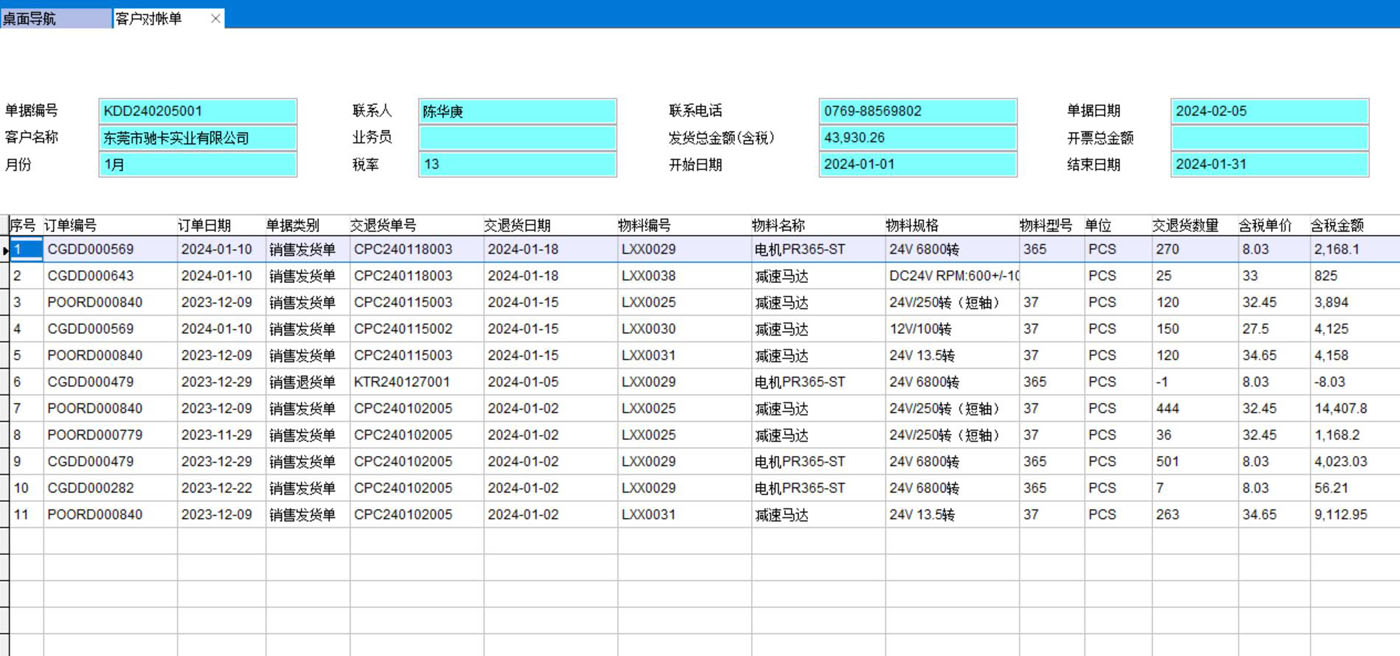Click the 单据日期 field 2024-02-05
This screenshot has width=1400, height=656.
(x=1269, y=111)
